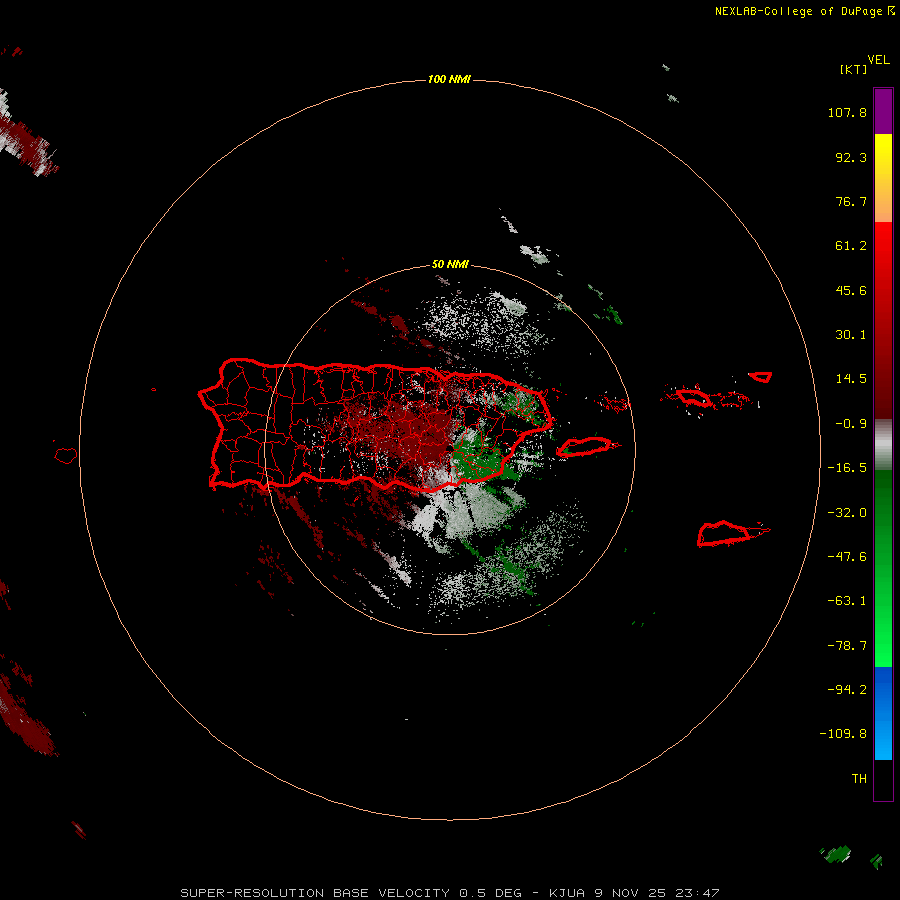Select the -109.8 scale value
900x900 pixels.
[x=843, y=734]
